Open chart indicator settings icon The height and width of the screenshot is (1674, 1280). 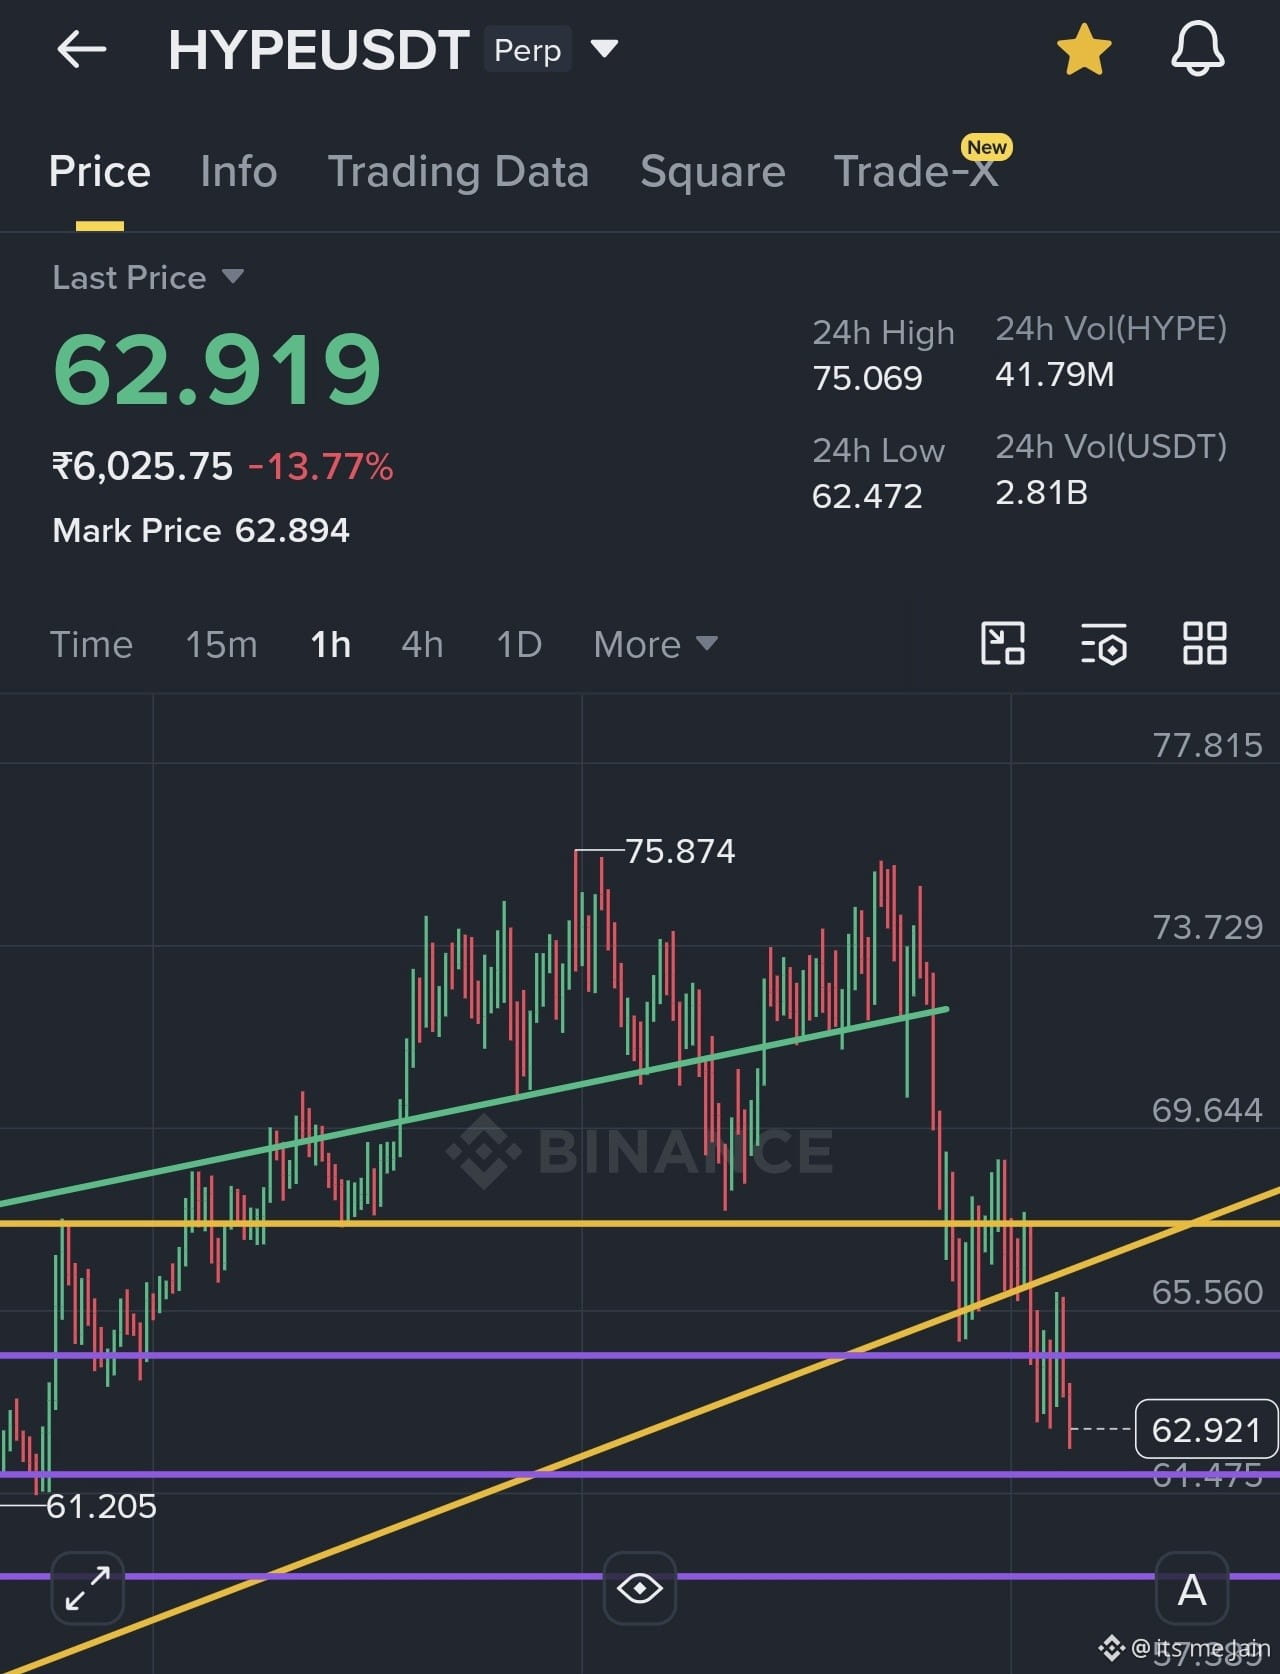pos(1104,643)
